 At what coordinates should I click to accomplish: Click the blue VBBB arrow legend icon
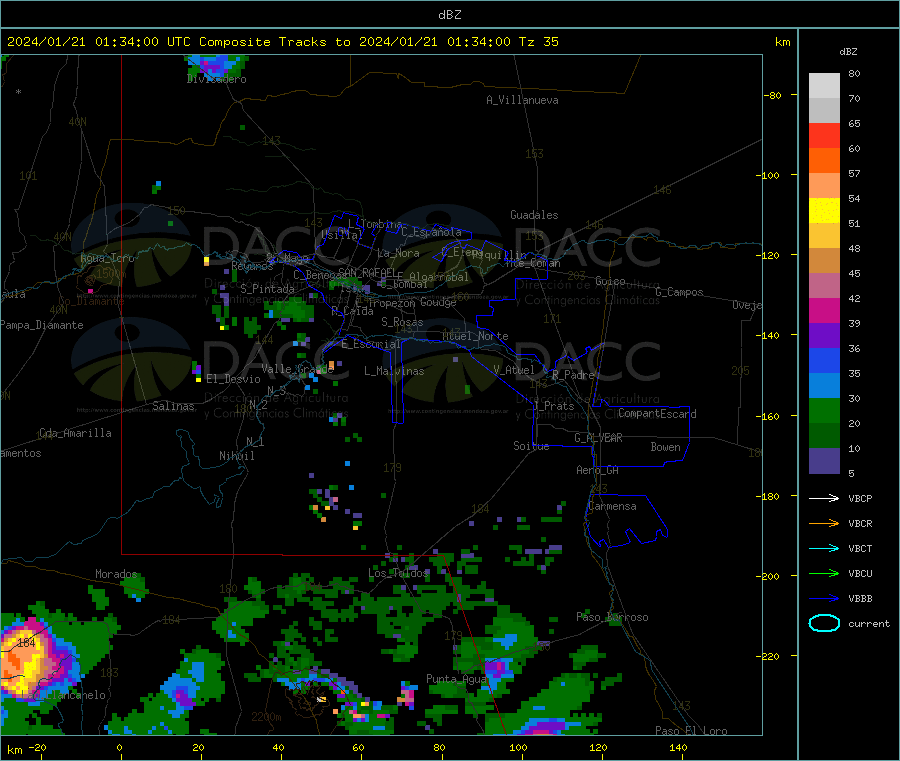pos(824,599)
